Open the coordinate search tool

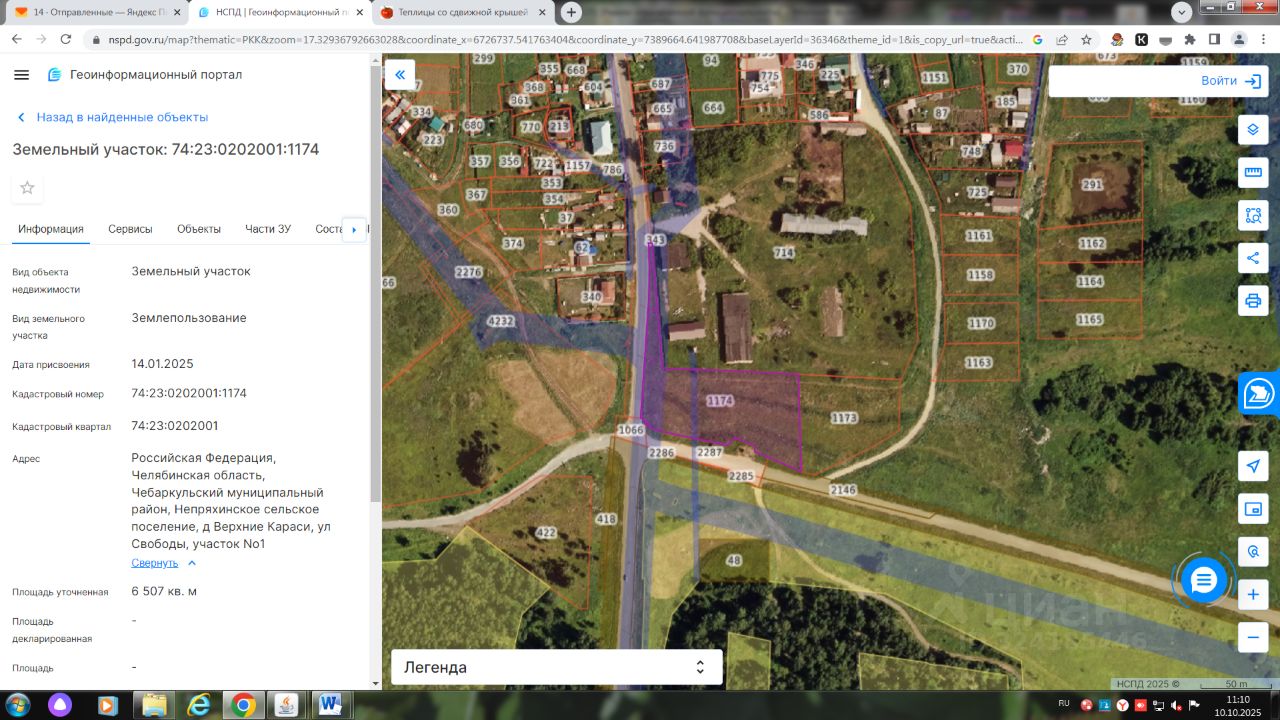(x=1253, y=552)
